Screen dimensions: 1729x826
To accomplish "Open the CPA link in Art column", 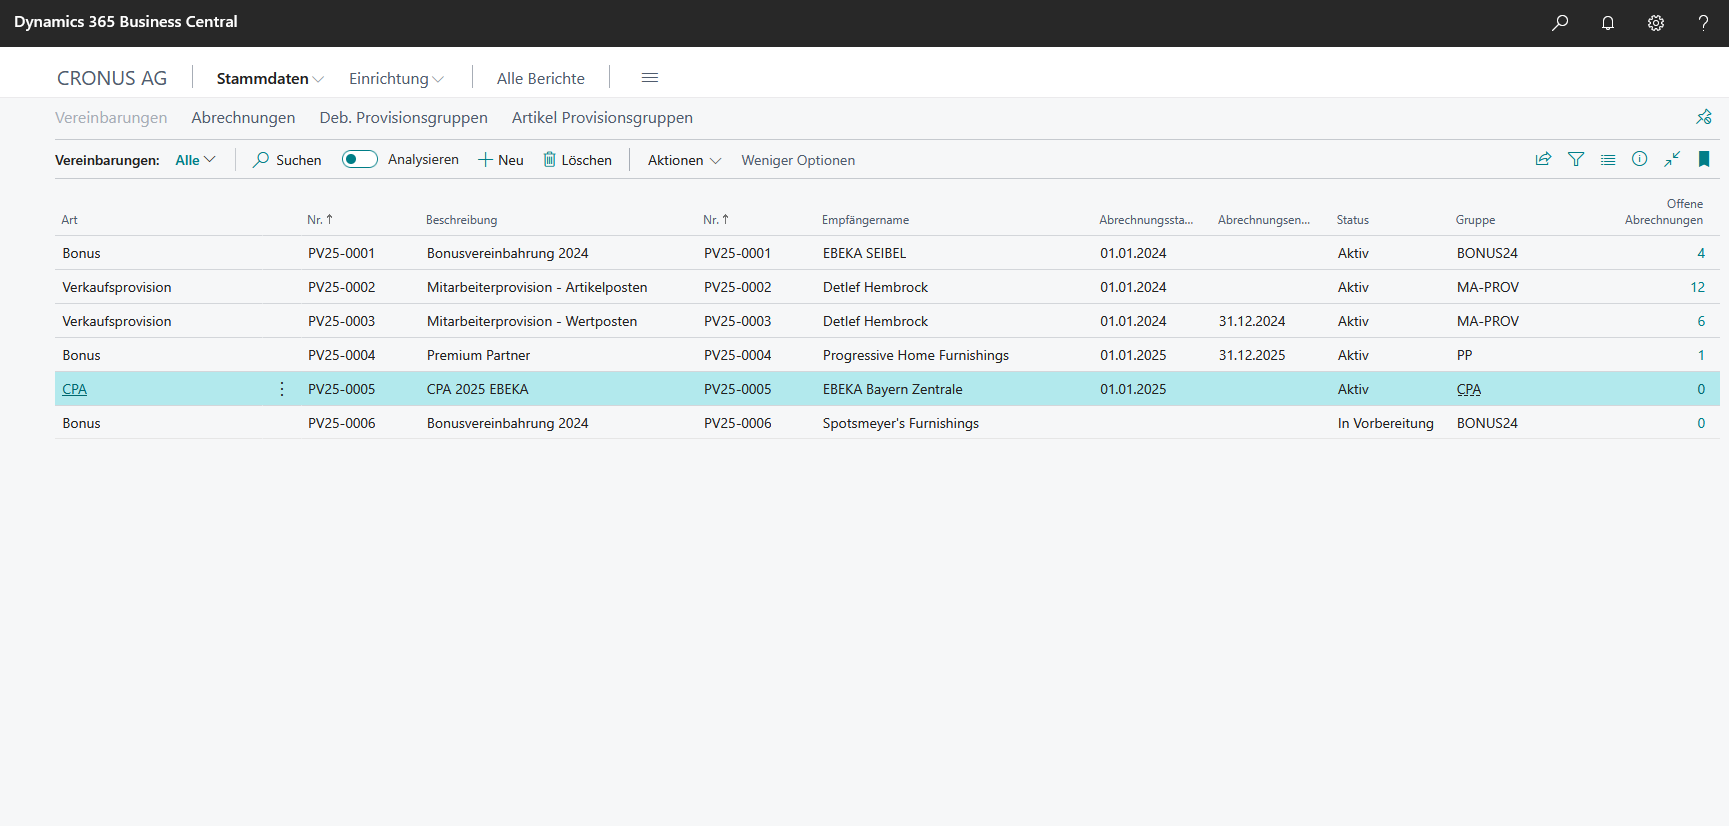I will [x=75, y=389].
